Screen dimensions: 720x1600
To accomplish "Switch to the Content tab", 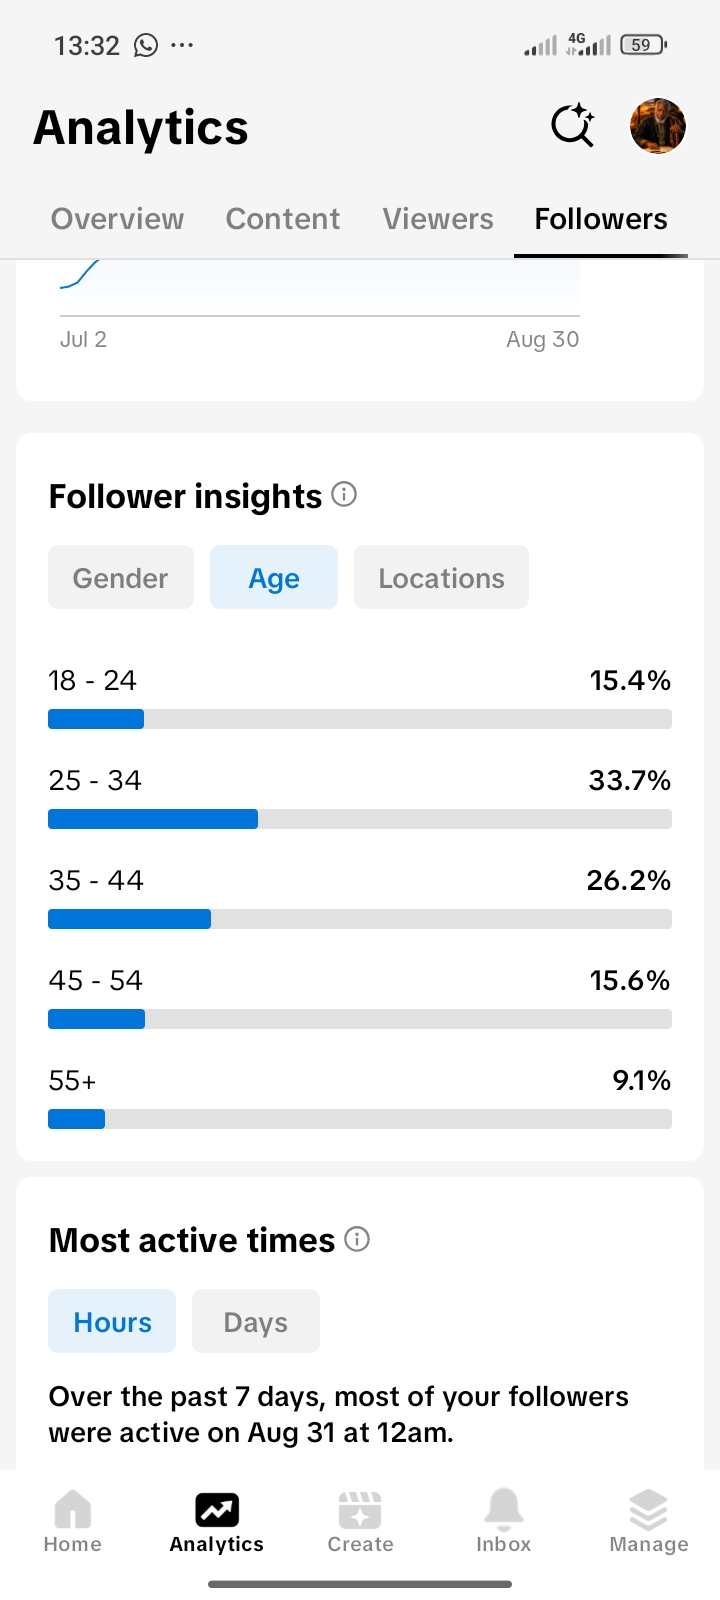I will click(x=283, y=219).
